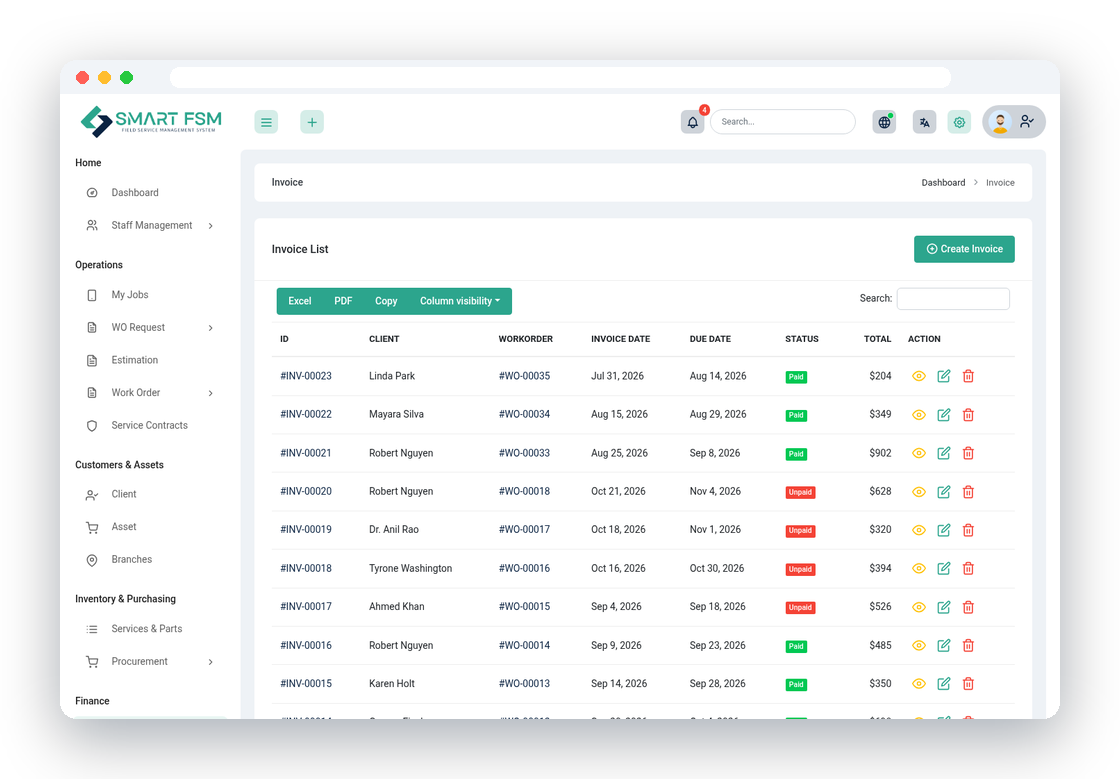Click the Create Invoice button

[964, 249]
